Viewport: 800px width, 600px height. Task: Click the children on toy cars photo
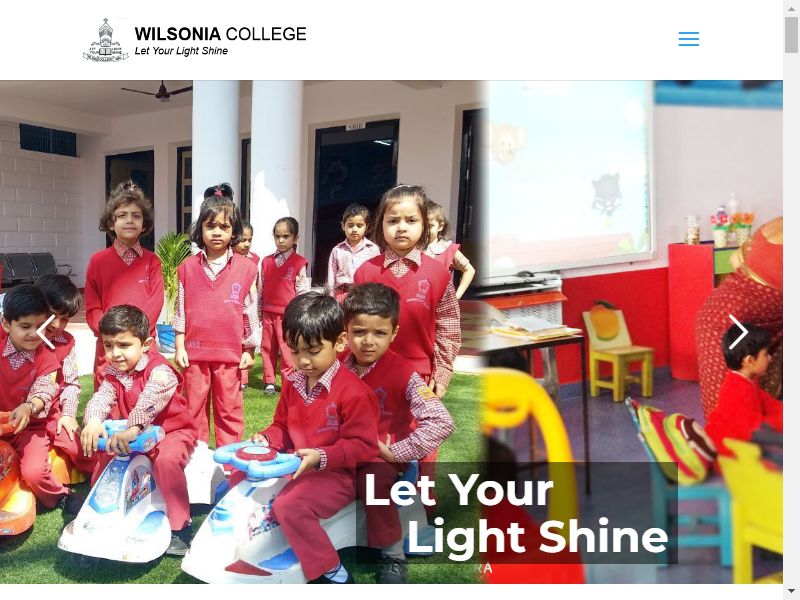240,332
